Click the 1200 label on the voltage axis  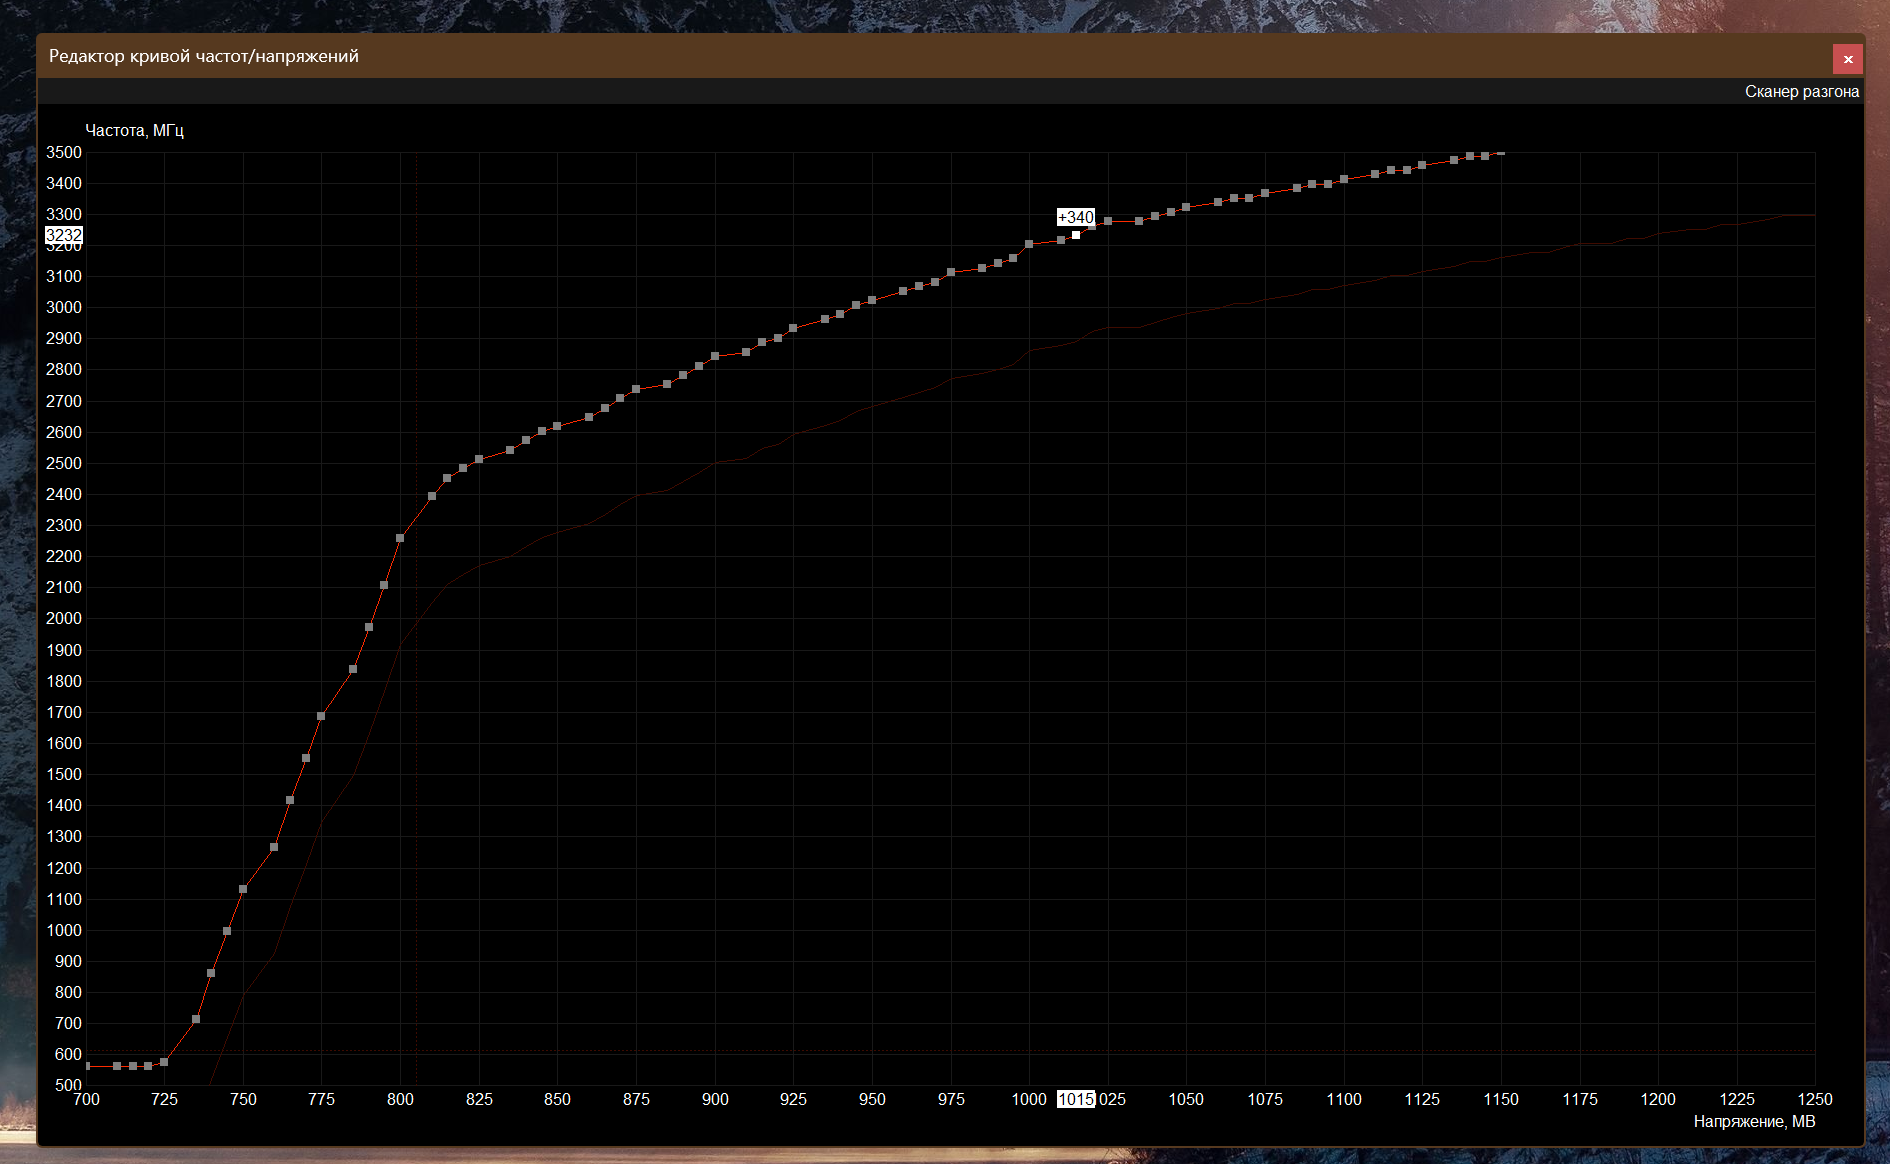[1658, 1099]
